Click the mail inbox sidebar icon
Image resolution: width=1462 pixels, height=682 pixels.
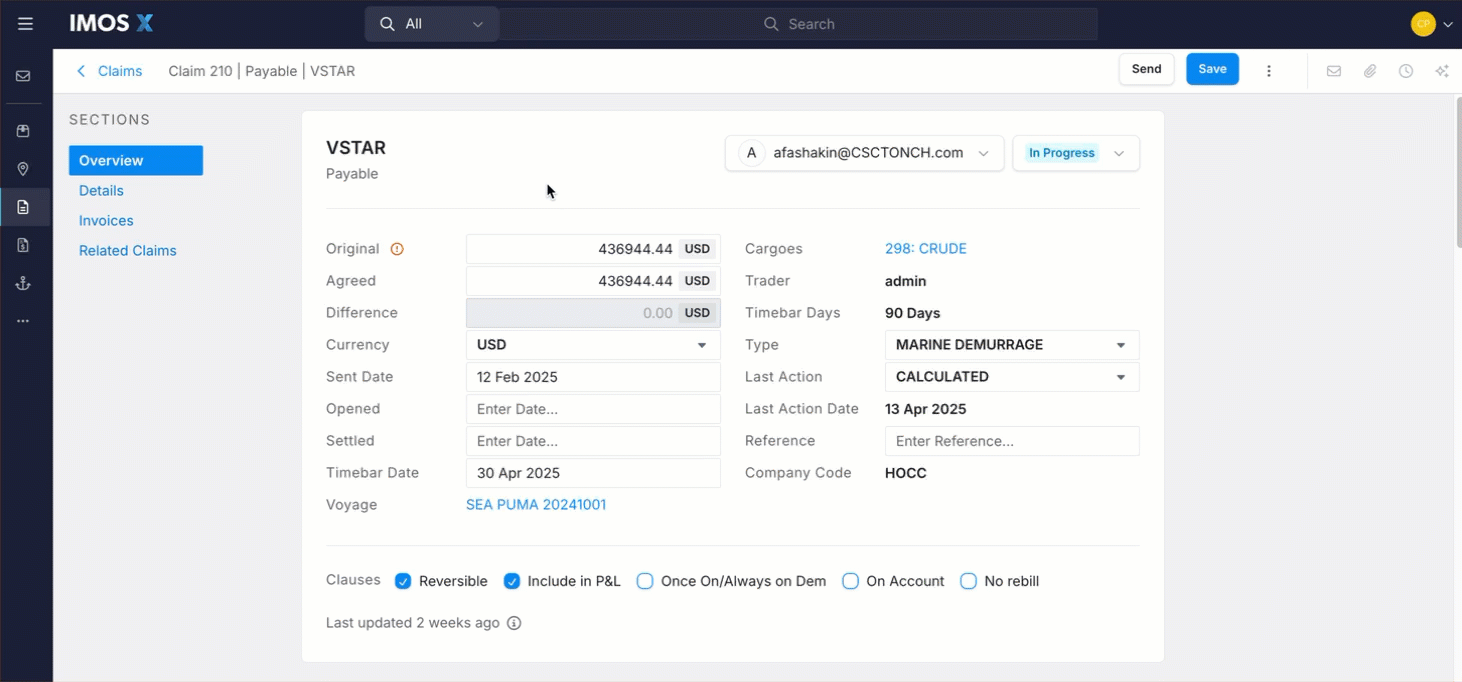tap(23, 76)
